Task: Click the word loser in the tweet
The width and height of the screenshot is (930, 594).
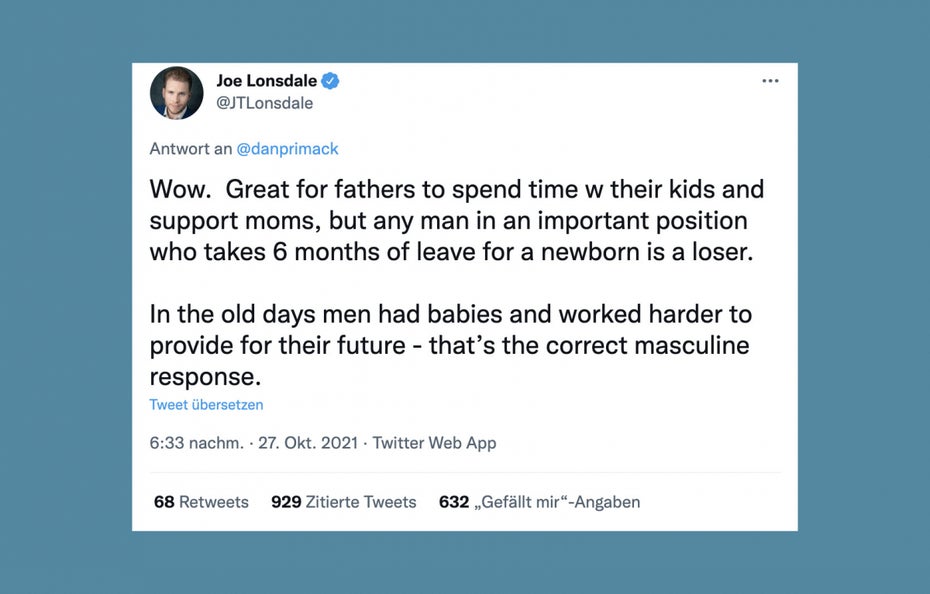Action: [x=722, y=252]
